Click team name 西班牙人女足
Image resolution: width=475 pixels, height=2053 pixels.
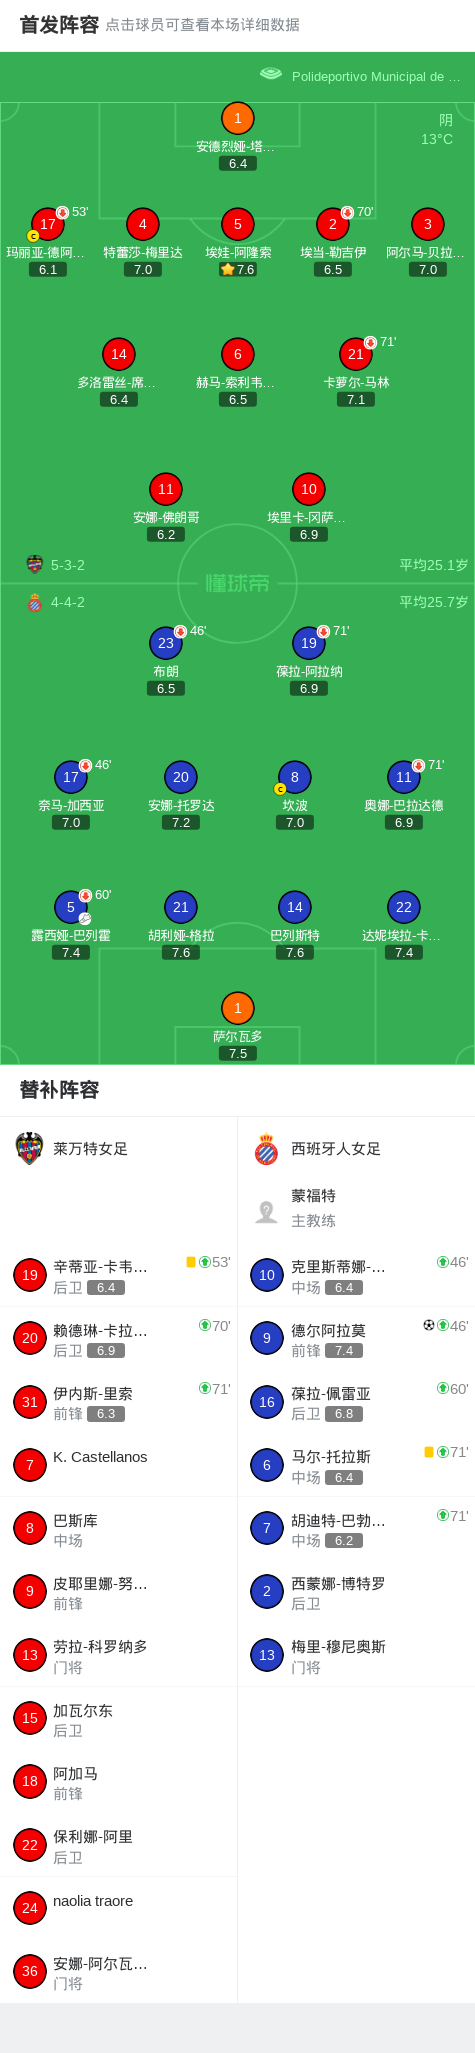pos(336,1149)
